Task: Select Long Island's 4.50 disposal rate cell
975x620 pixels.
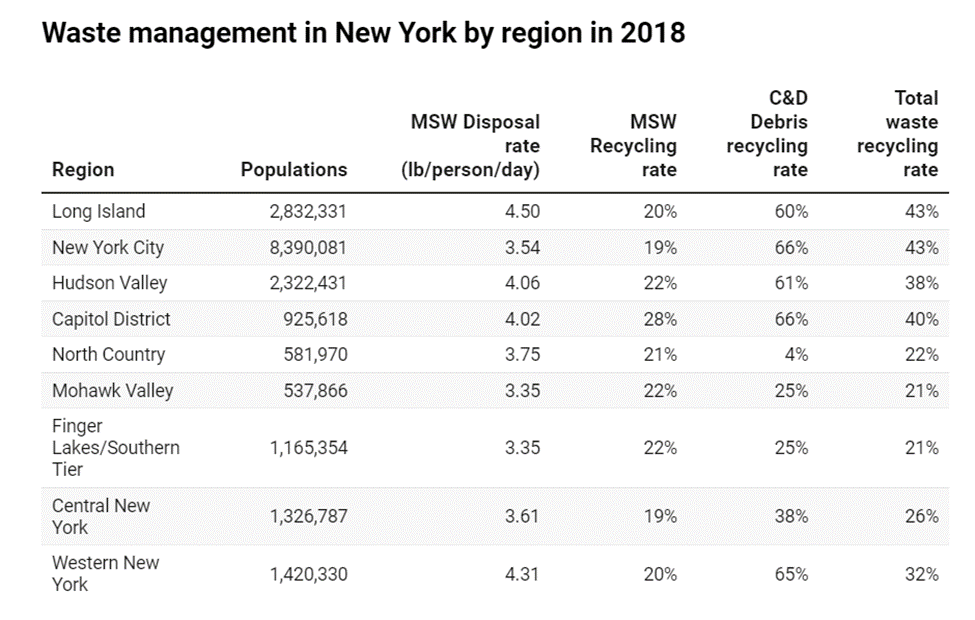Action: point(522,211)
